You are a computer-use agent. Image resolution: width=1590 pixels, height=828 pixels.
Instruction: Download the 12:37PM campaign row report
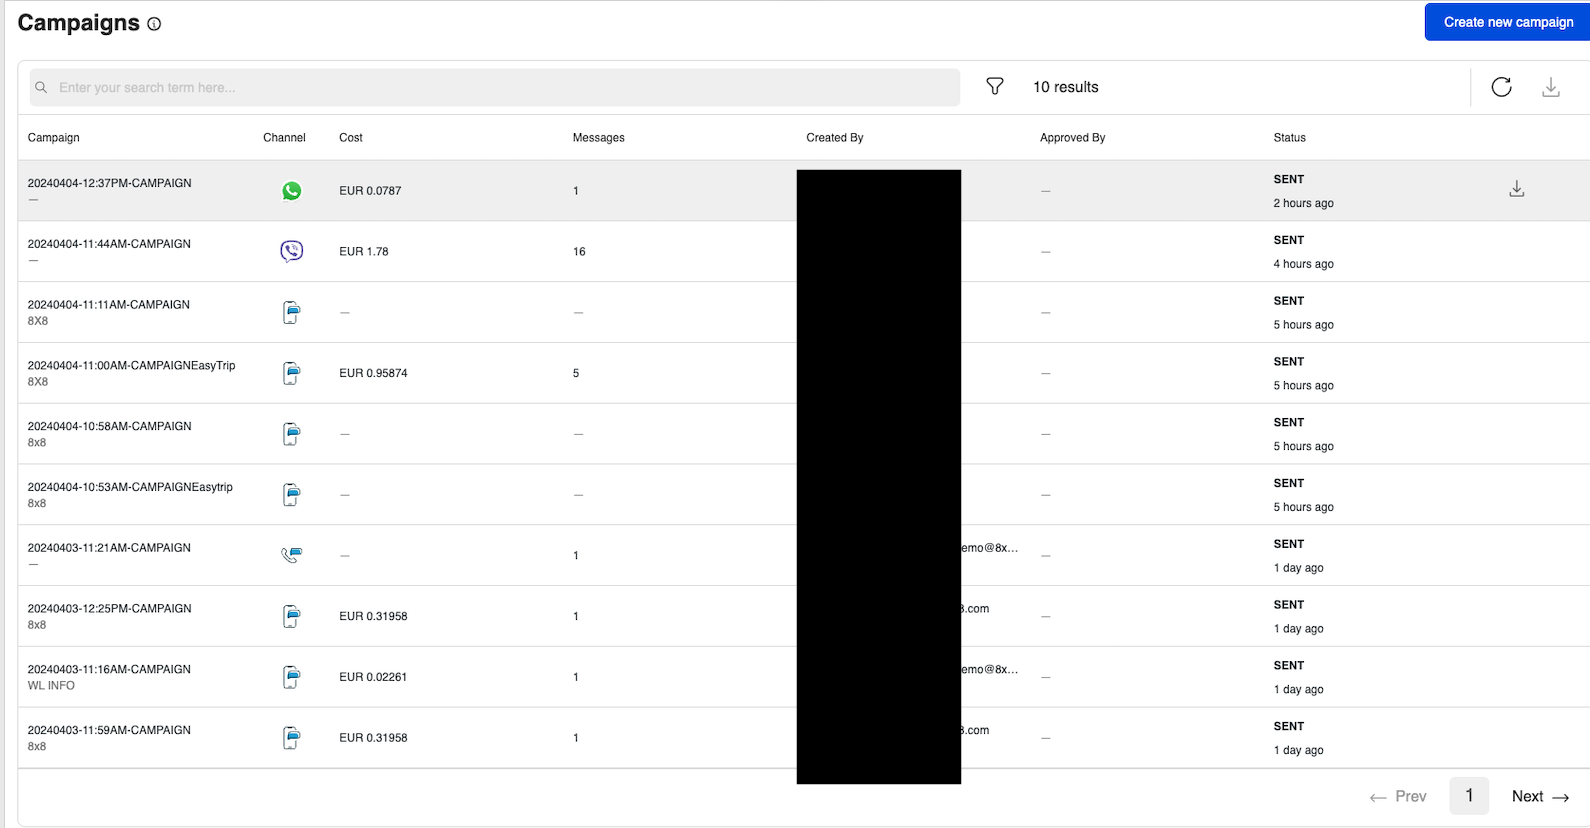pos(1516,189)
